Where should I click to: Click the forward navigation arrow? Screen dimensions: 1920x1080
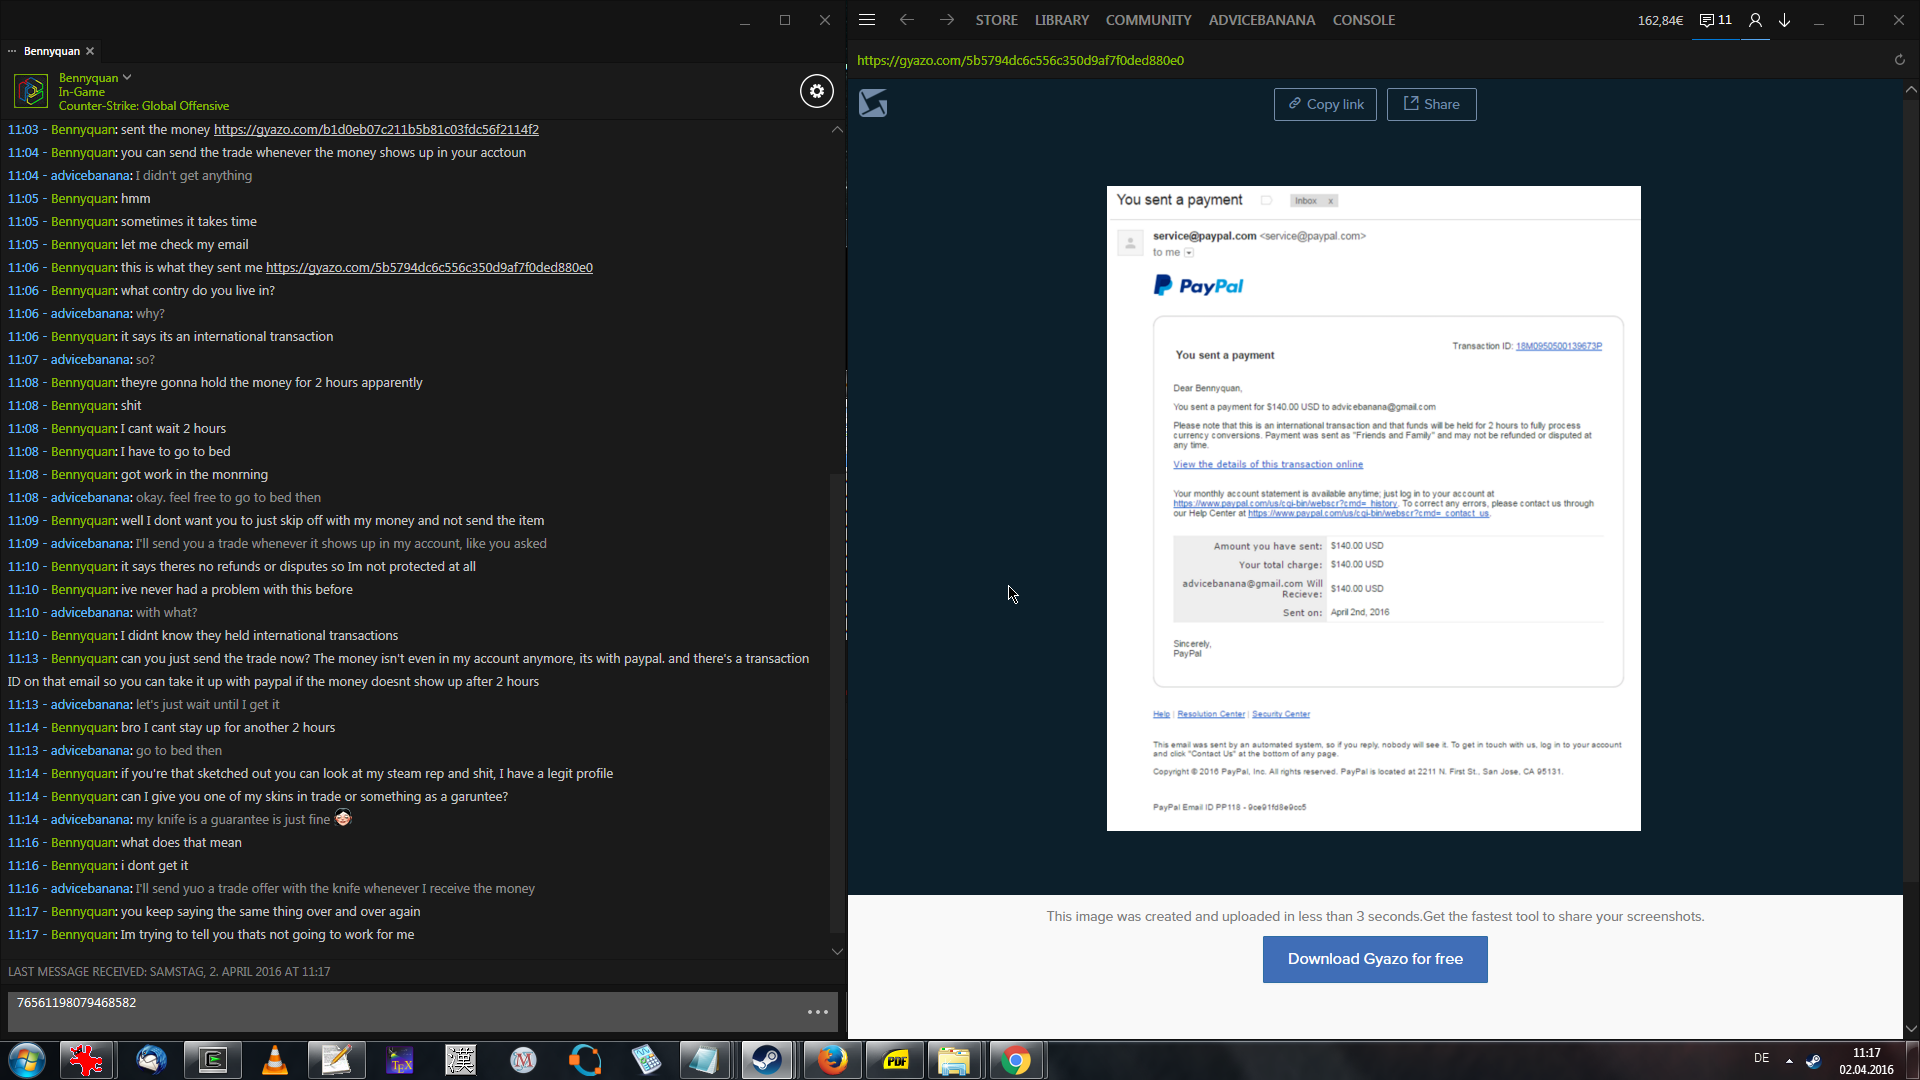pyautogui.click(x=947, y=20)
